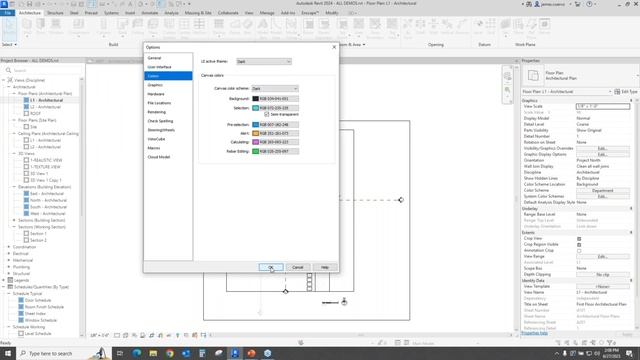Click Cancel in the Options dialog

tap(298, 267)
